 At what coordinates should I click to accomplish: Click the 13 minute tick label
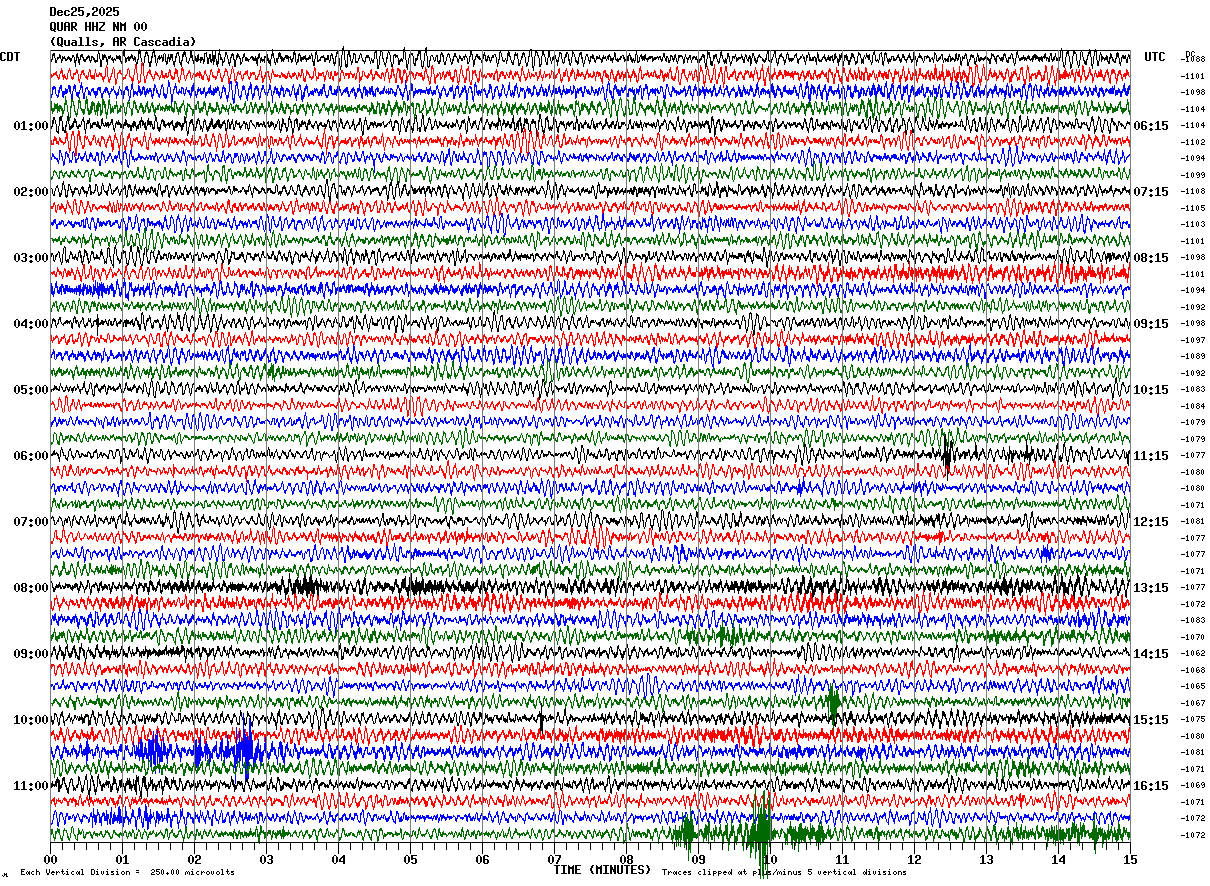tap(986, 859)
